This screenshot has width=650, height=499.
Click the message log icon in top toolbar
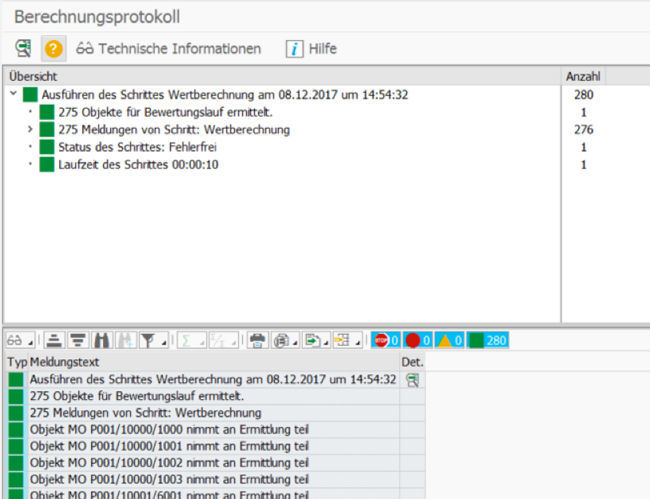(23, 49)
